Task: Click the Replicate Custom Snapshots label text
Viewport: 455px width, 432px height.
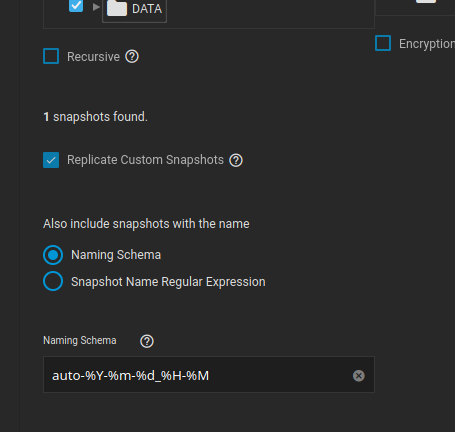Action: (x=145, y=160)
